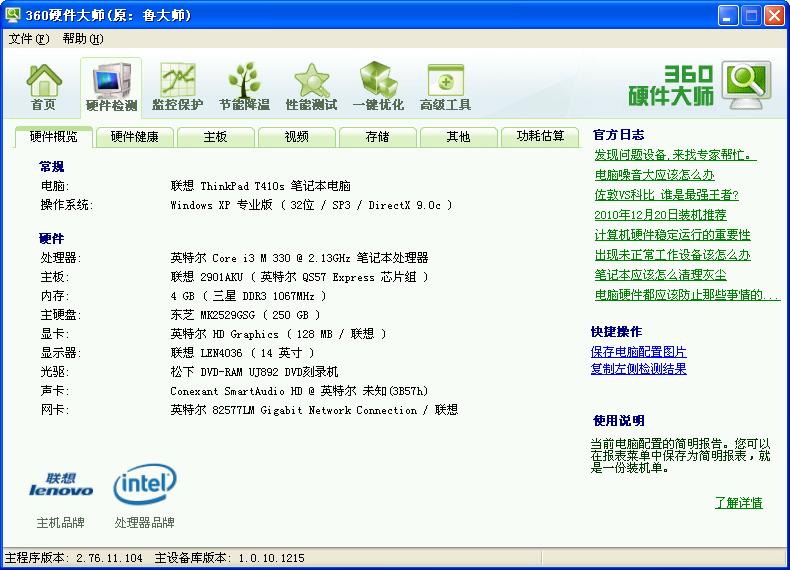
Task: Open link 2010年12月20日装机推荐
Action: point(660,215)
